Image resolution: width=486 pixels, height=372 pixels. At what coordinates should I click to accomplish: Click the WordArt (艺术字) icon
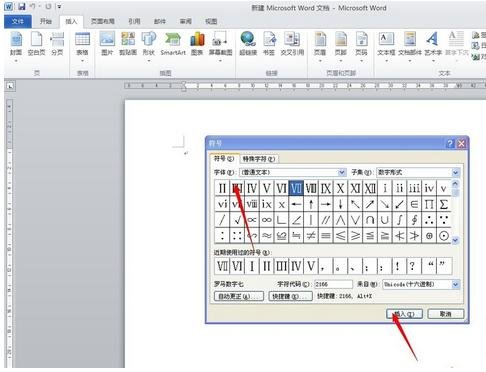433,39
